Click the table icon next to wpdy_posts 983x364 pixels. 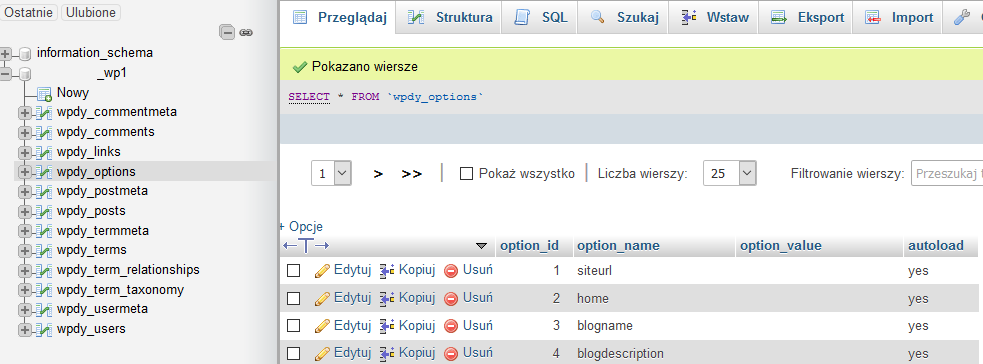(43, 211)
